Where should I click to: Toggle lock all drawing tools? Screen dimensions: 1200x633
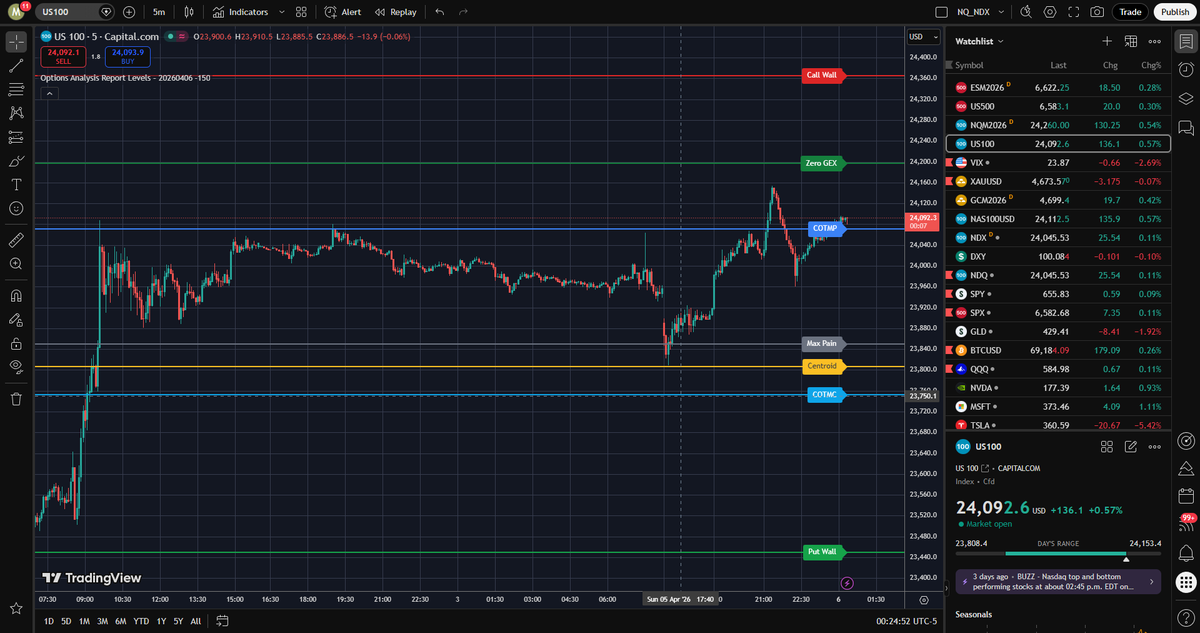(x=16, y=343)
